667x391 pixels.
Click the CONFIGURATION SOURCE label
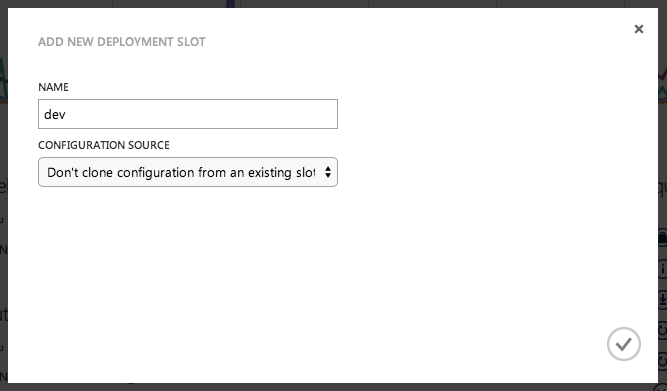coord(104,145)
